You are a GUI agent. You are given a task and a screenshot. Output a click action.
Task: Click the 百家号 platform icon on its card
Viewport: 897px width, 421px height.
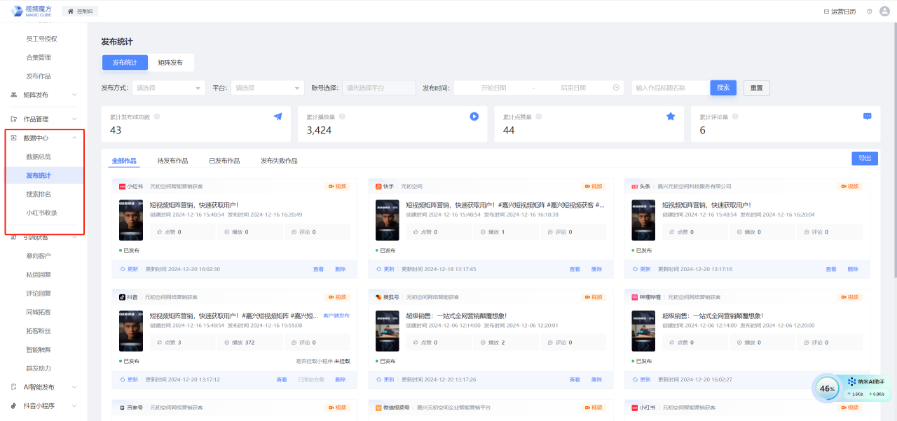(122, 407)
